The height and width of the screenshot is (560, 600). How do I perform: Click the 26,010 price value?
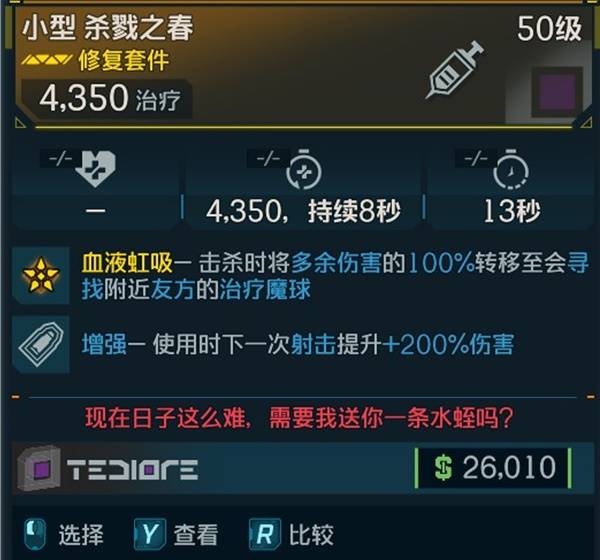[509, 467]
